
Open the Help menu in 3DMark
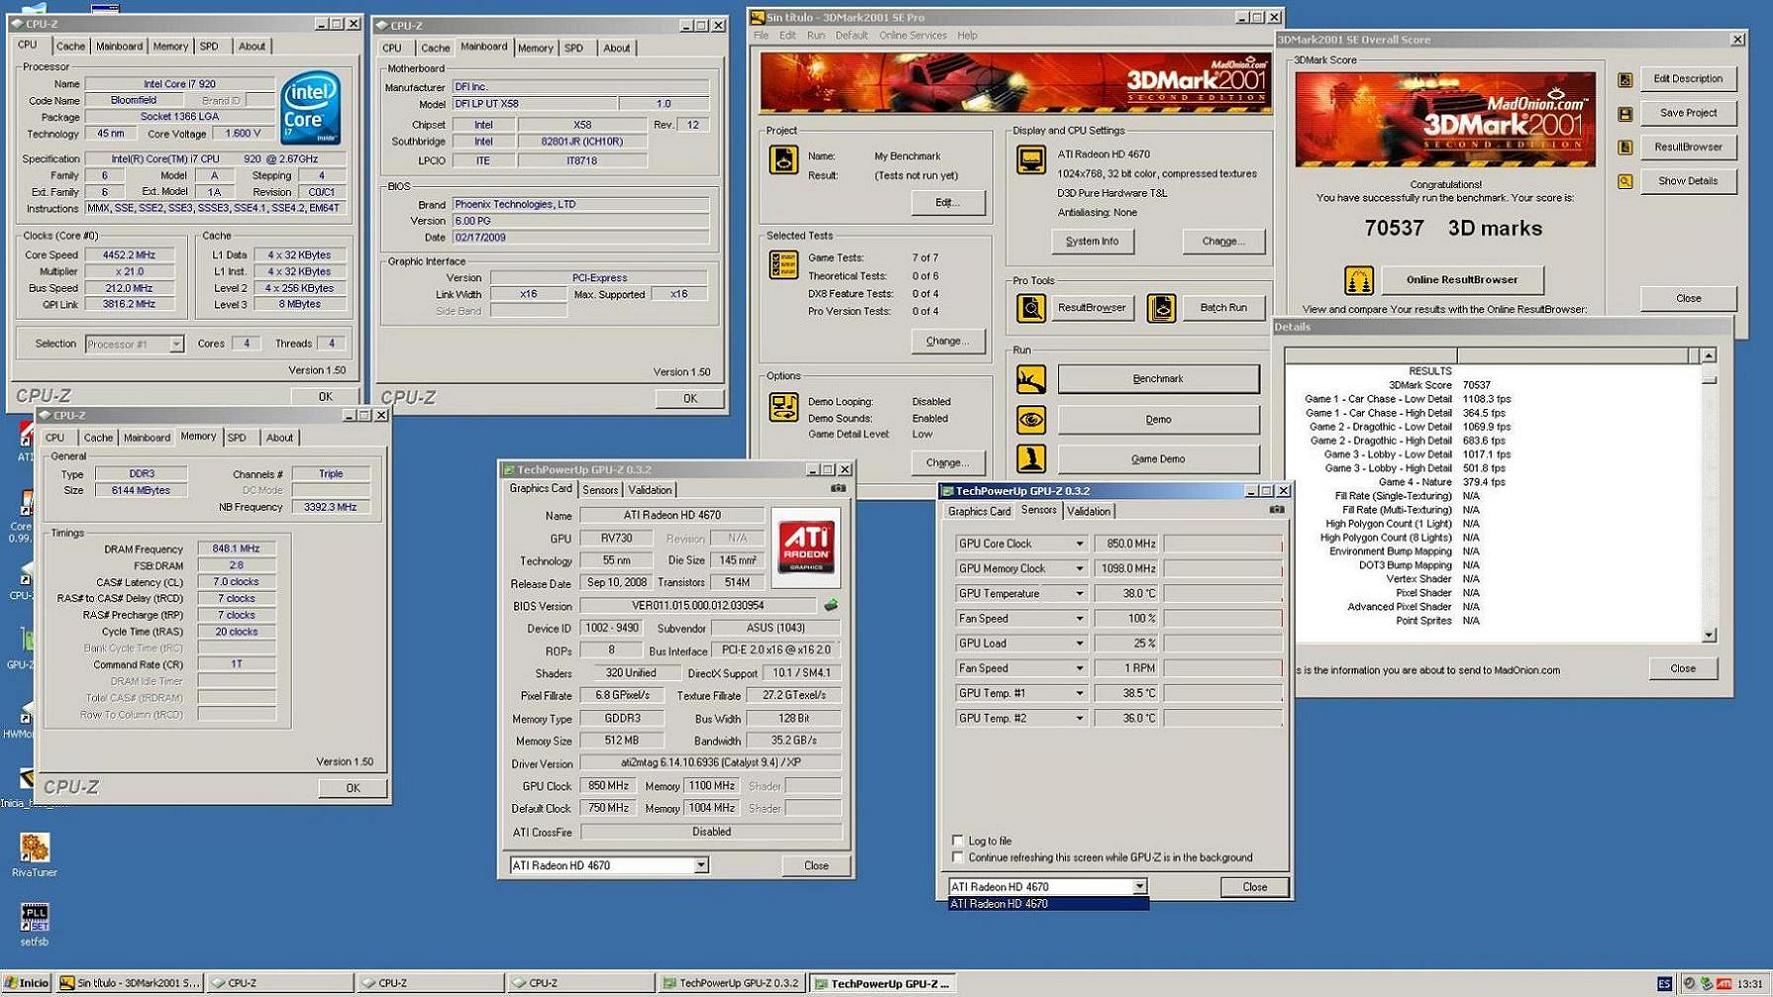(967, 35)
